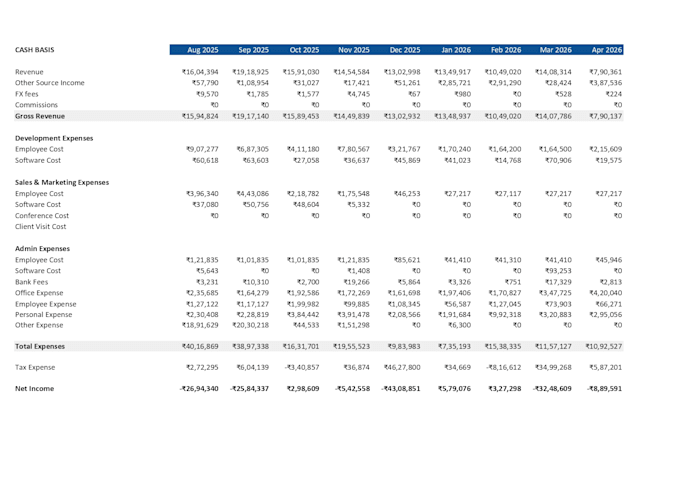Viewport: 680px width, 481px height.
Task: Select Admin Employee Cost ₹85,621
Action: pyautogui.click(x=407, y=260)
